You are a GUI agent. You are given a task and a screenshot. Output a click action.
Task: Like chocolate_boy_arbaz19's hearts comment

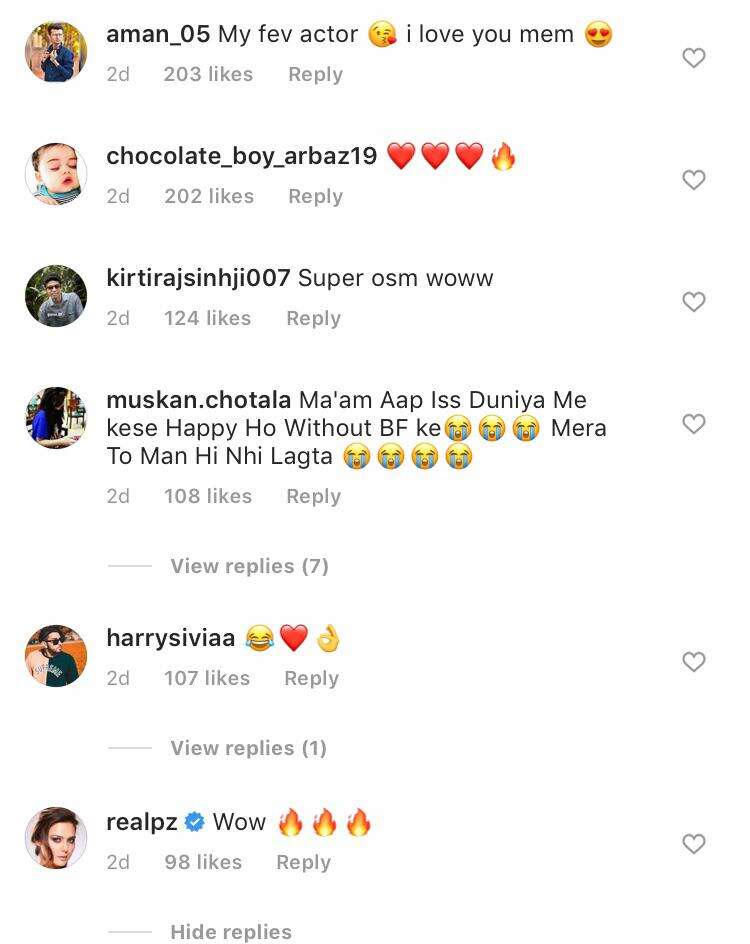pos(693,180)
